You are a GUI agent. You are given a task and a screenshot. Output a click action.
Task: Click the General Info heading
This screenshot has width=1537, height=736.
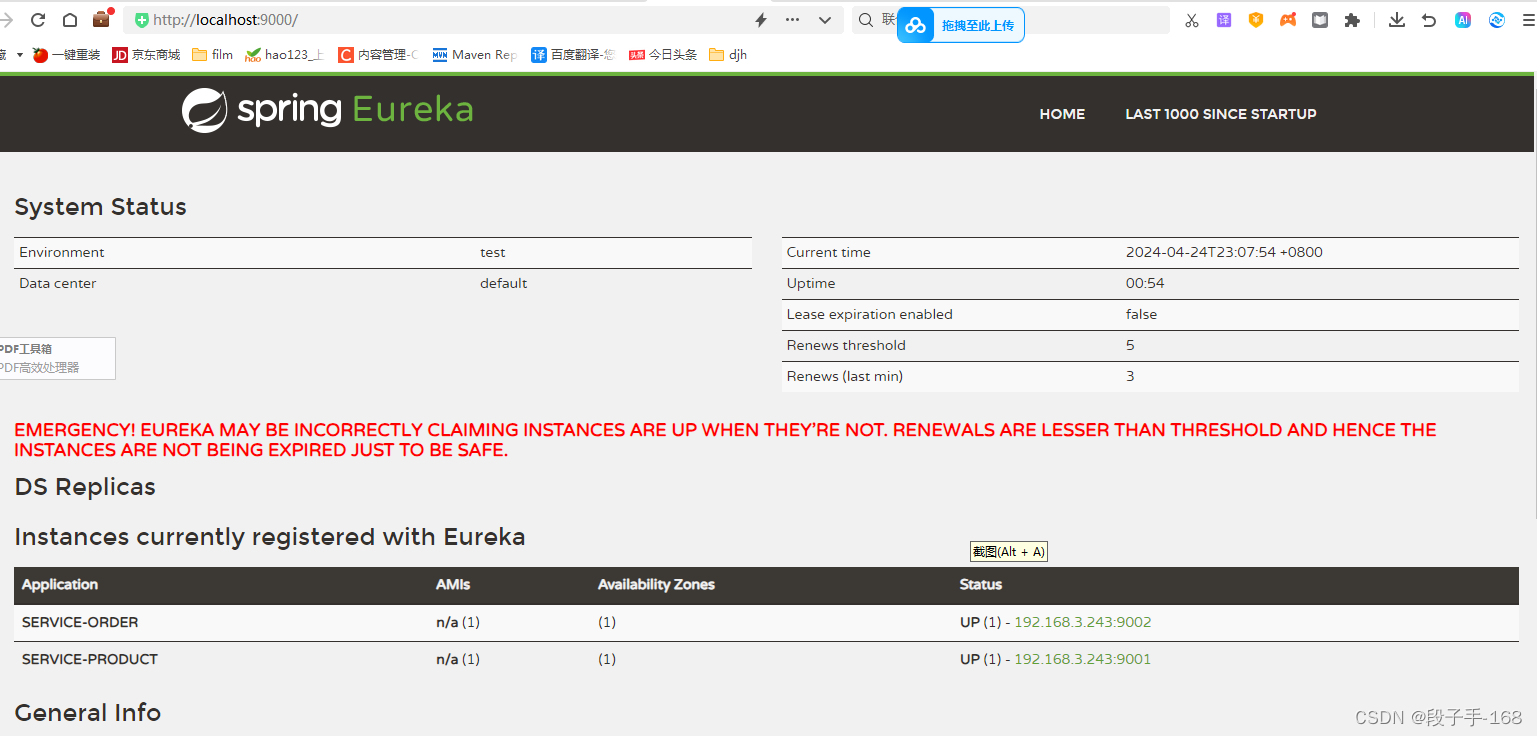[x=87, y=712]
